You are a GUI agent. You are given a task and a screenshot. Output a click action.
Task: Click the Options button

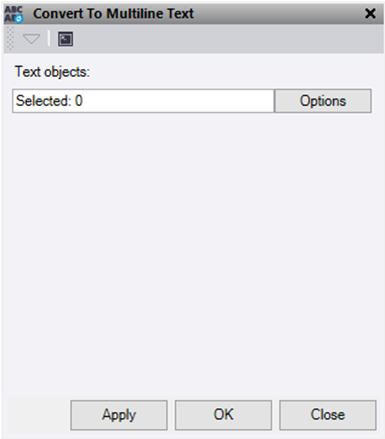click(323, 101)
